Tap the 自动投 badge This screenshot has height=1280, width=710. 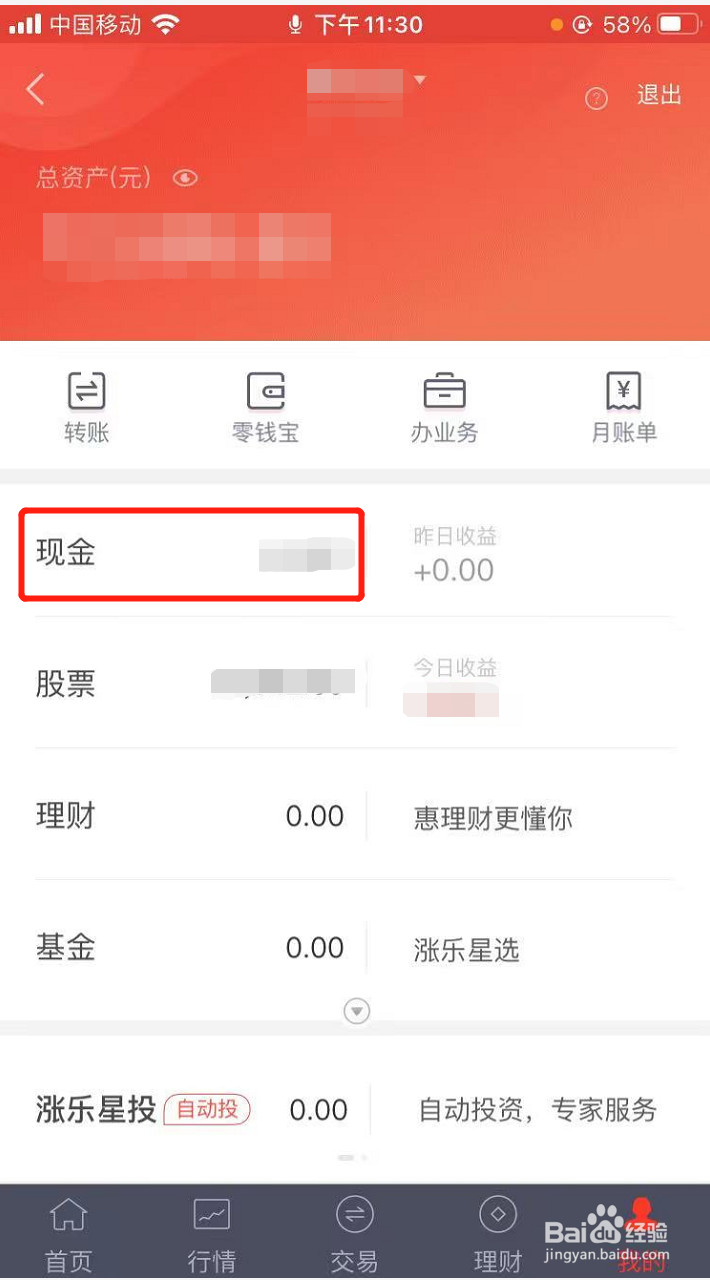(x=207, y=1109)
